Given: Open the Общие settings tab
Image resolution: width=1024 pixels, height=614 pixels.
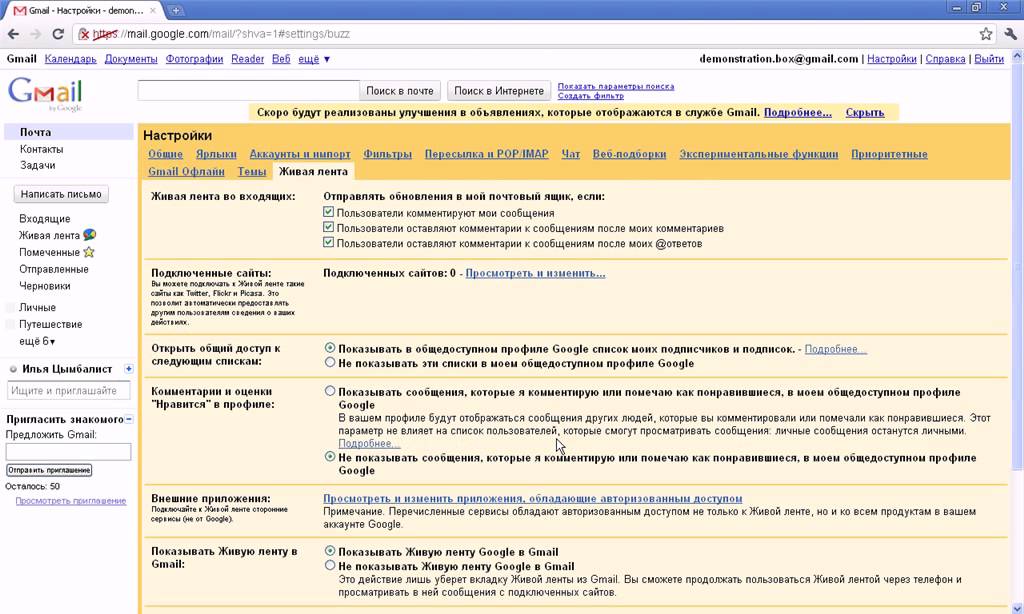Looking at the screenshot, I should 165,154.
